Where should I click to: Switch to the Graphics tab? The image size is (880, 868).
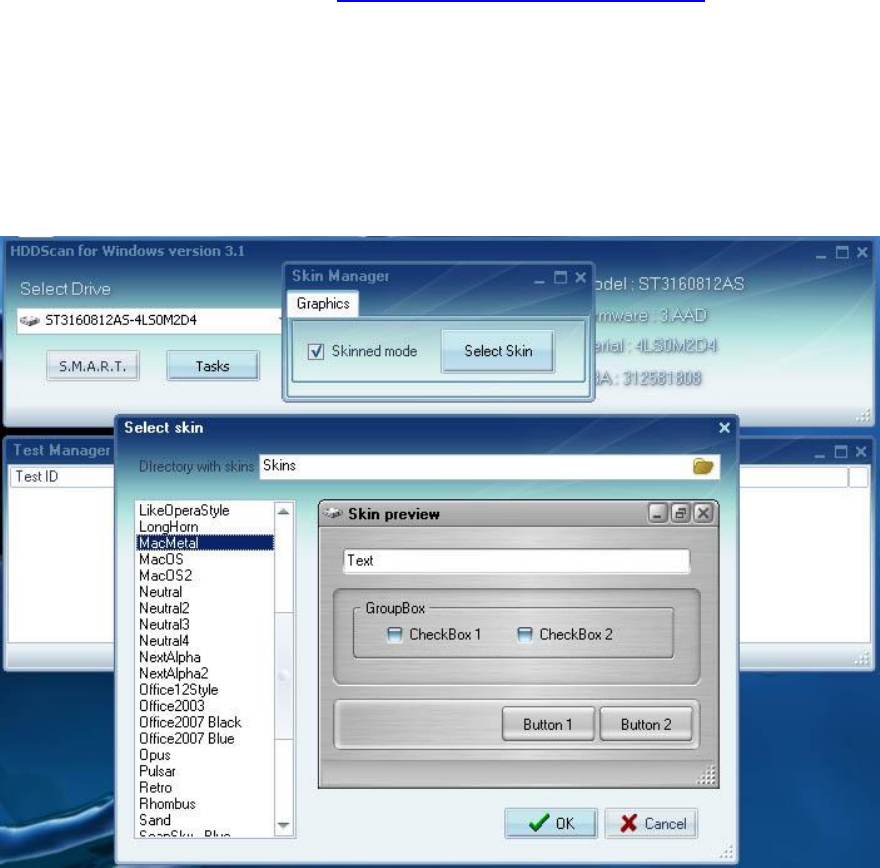323,304
